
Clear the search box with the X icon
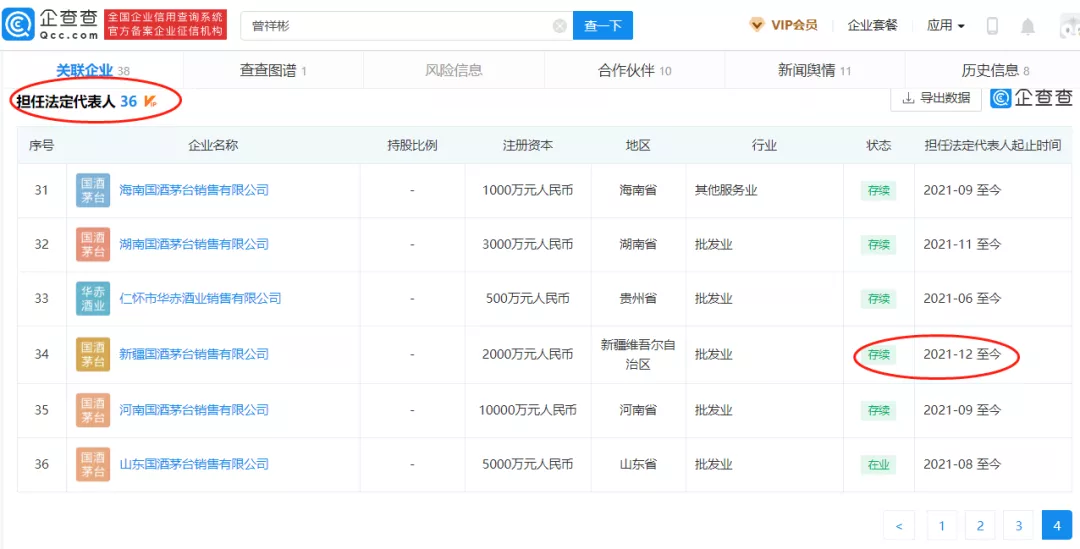click(x=559, y=26)
